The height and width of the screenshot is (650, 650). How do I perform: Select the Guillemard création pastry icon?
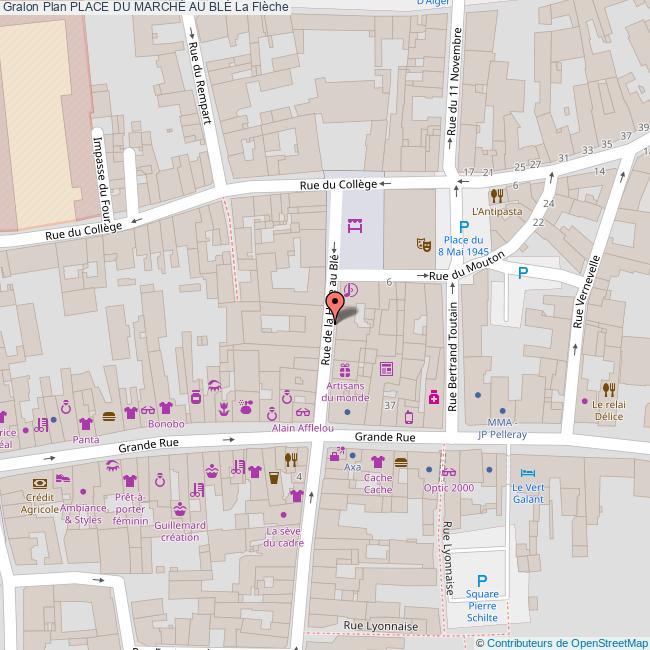pyautogui.click(x=179, y=508)
